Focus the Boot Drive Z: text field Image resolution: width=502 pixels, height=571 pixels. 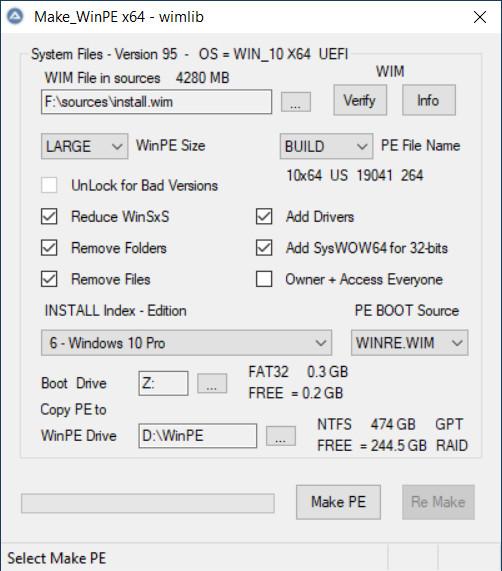coord(163,383)
